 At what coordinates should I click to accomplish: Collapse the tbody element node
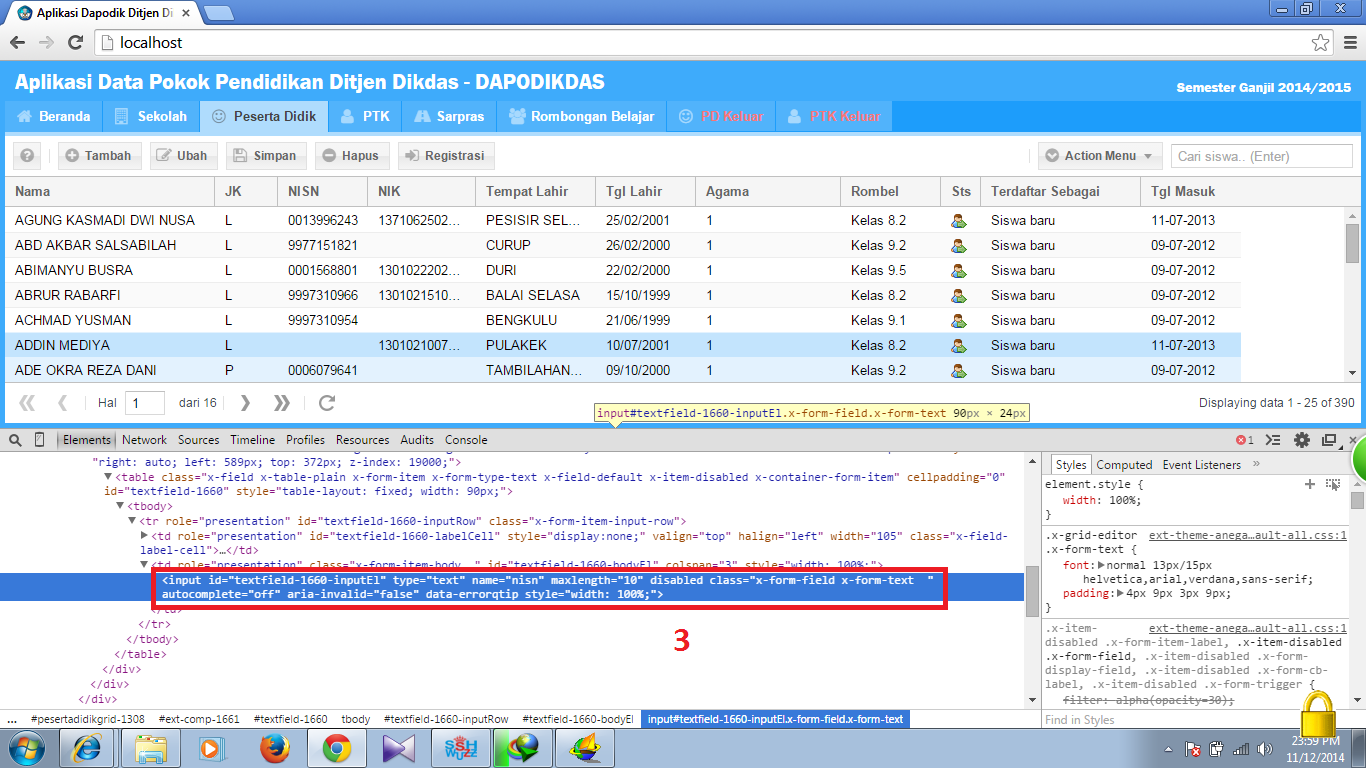(120, 506)
